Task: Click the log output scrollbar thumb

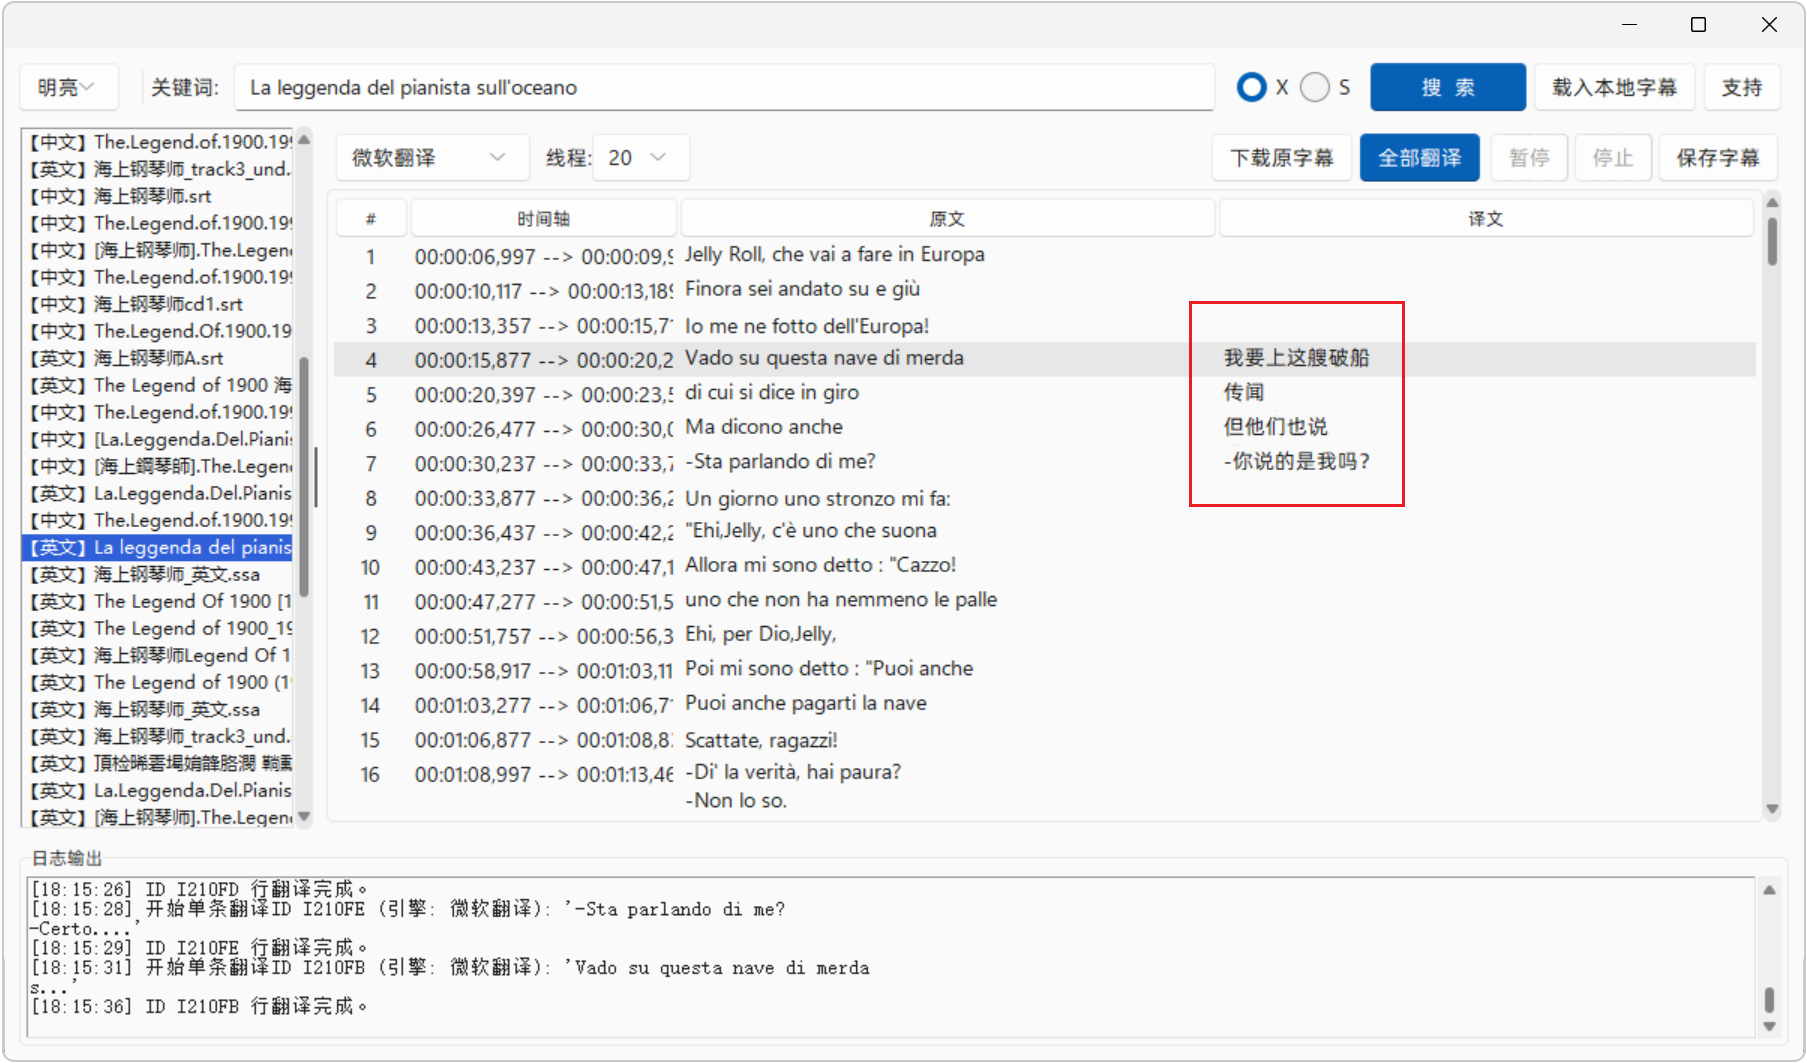Action: tap(1769, 999)
